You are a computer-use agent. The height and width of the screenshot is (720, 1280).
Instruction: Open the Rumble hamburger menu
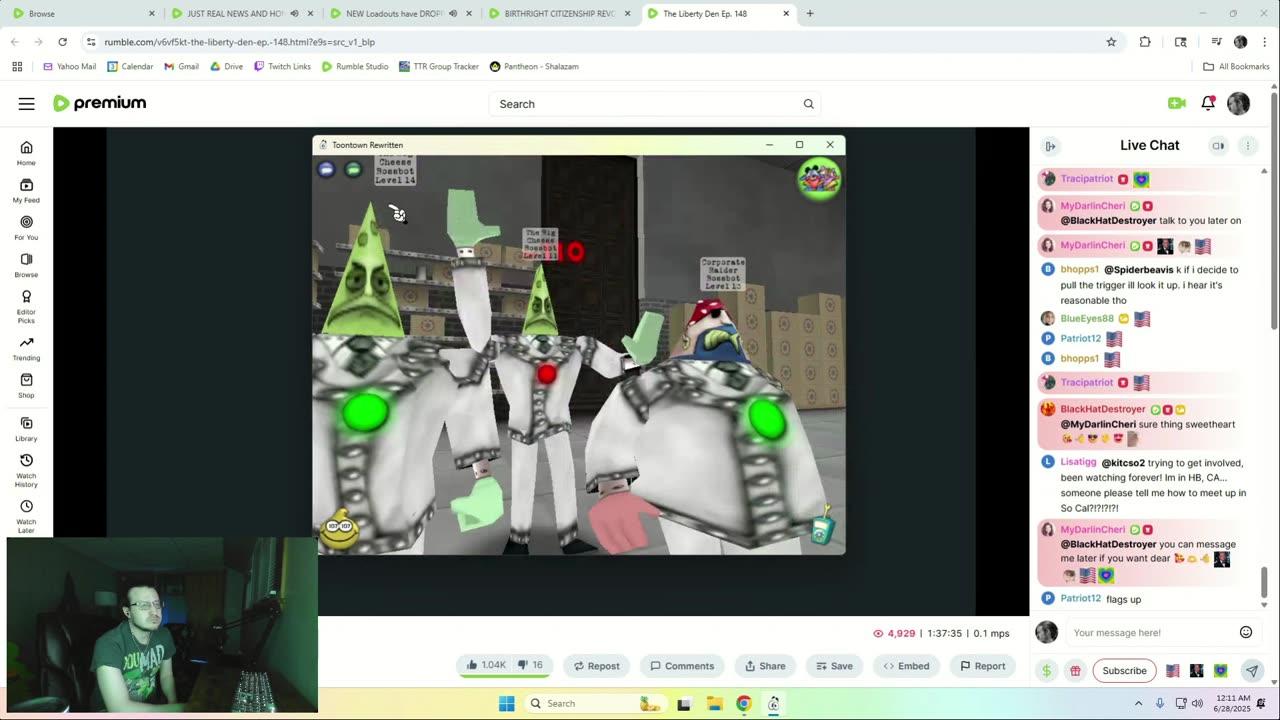click(x=27, y=104)
